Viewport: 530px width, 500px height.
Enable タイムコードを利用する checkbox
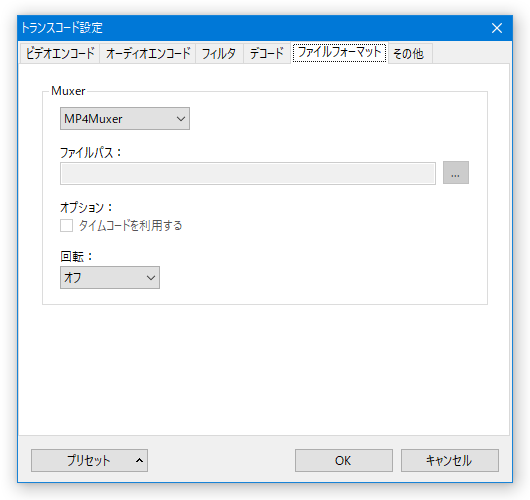67,225
